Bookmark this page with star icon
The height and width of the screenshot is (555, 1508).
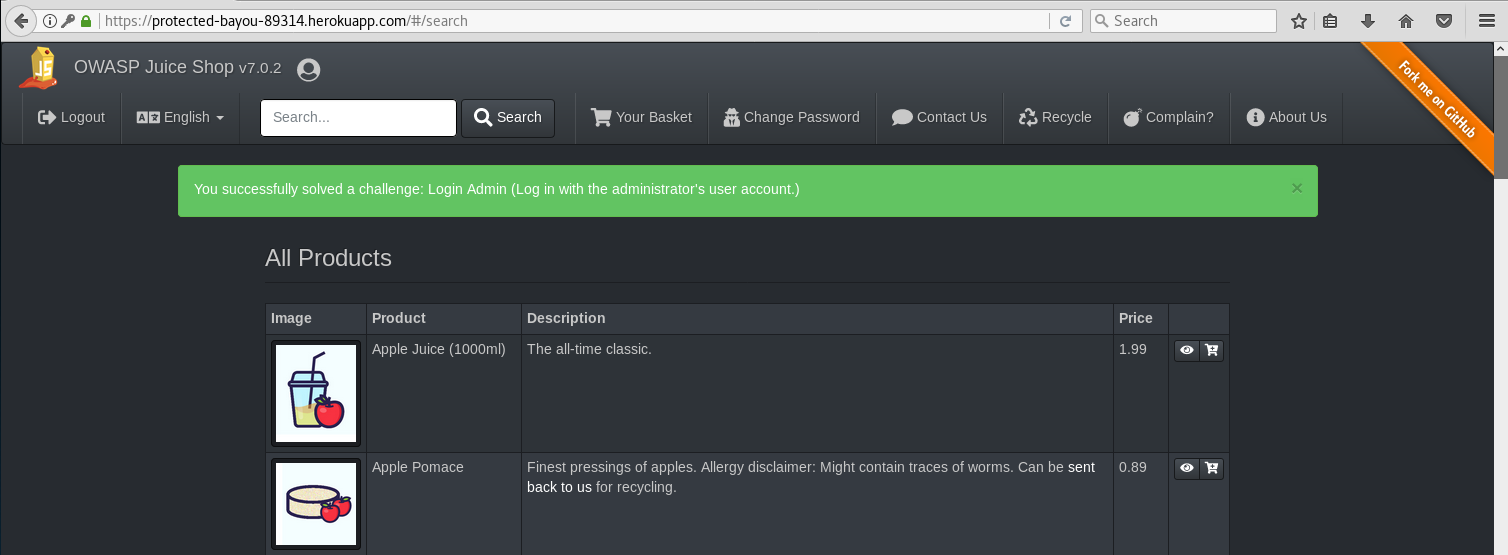coord(1299,21)
